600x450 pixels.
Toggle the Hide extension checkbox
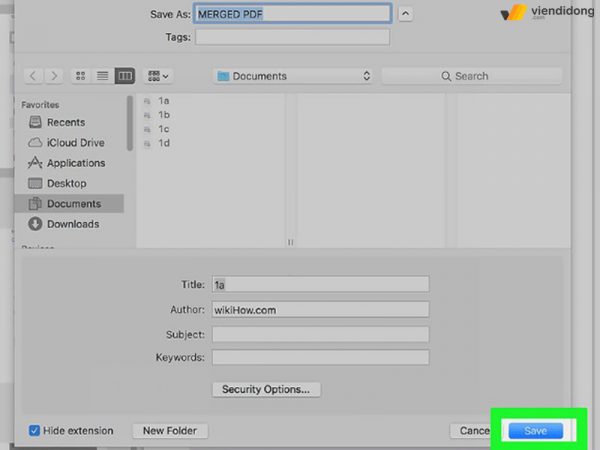click(35, 431)
